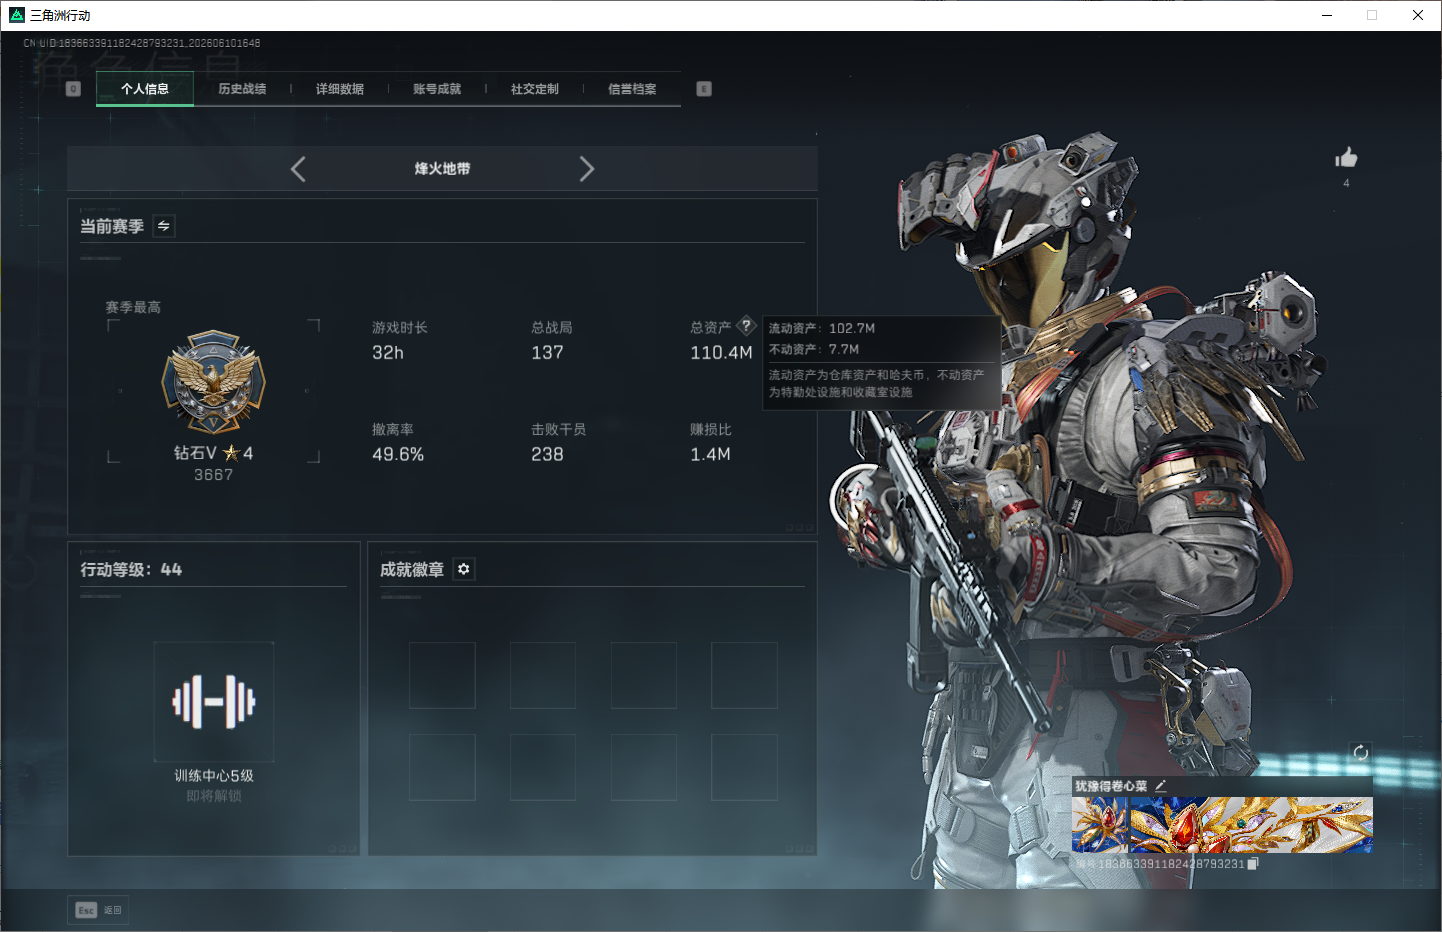Select fourth achievement badge slot in bottom row
Image resolution: width=1442 pixels, height=932 pixels.
coord(744,767)
